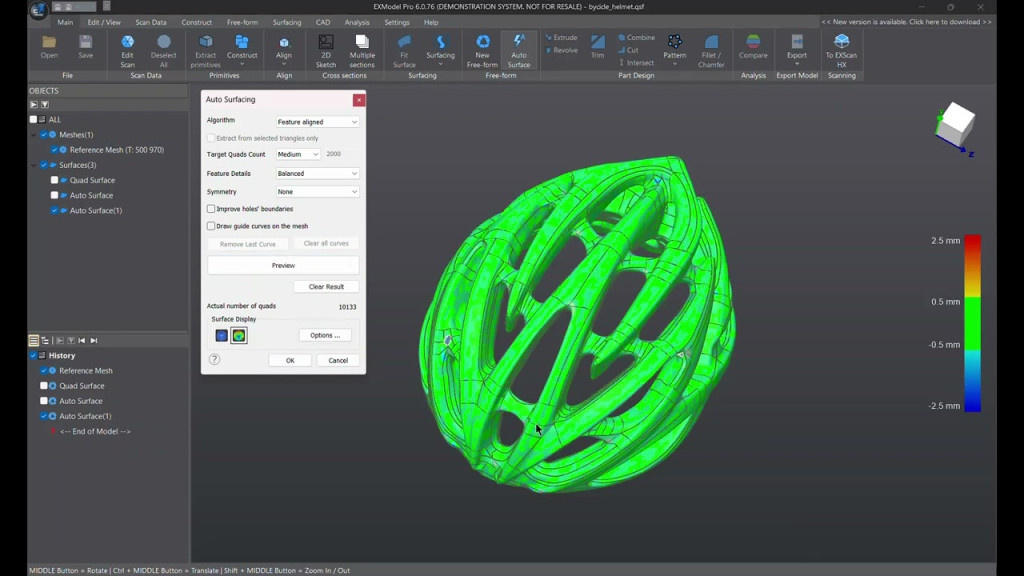Open the Algorithm dropdown
Viewport: 1024px width, 576px height.
(317, 122)
